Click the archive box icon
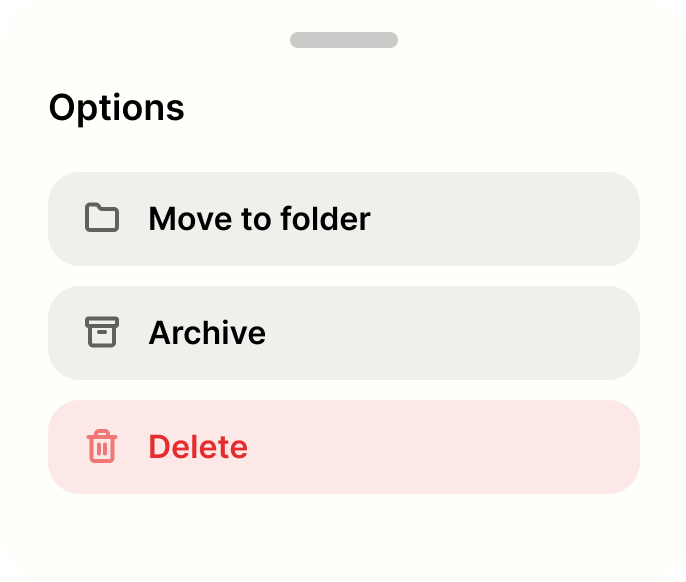Image resolution: width=686 pixels, height=582 pixels. click(102, 332)
